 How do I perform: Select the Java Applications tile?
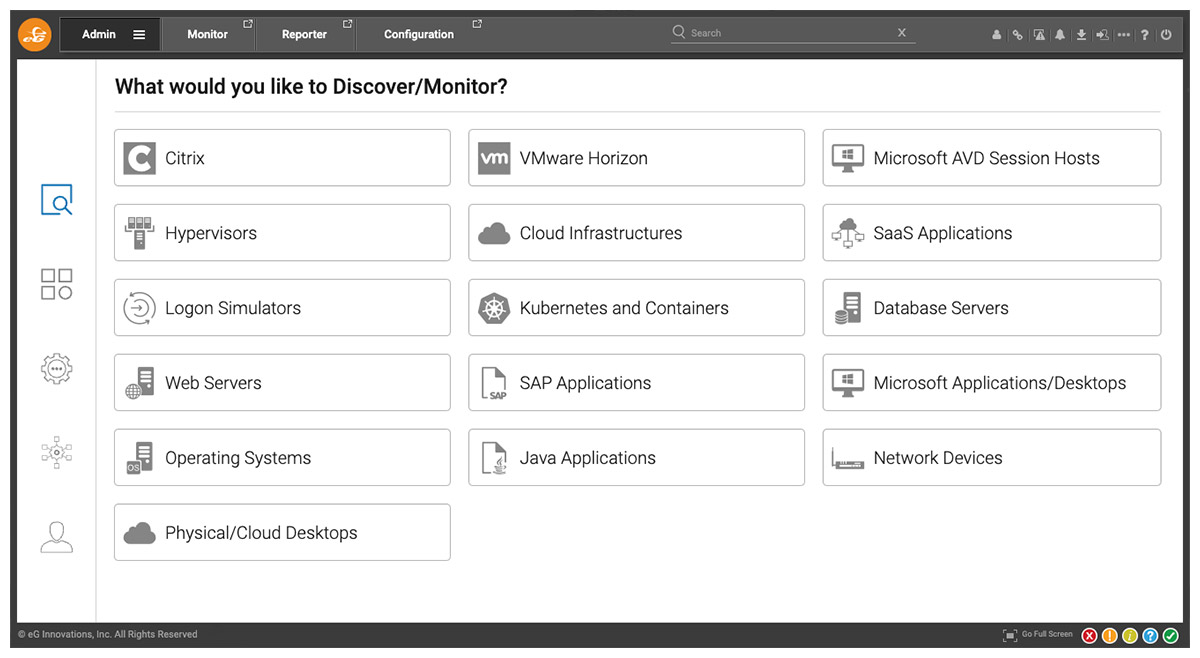(636, 458)
